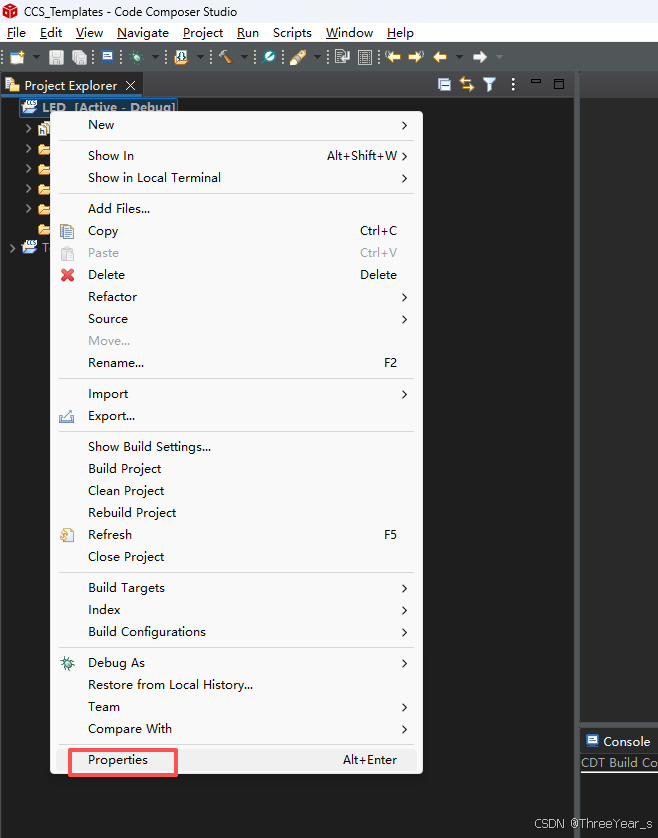
Task: Choose Show in Local Terminal
Action: [236, 178]
